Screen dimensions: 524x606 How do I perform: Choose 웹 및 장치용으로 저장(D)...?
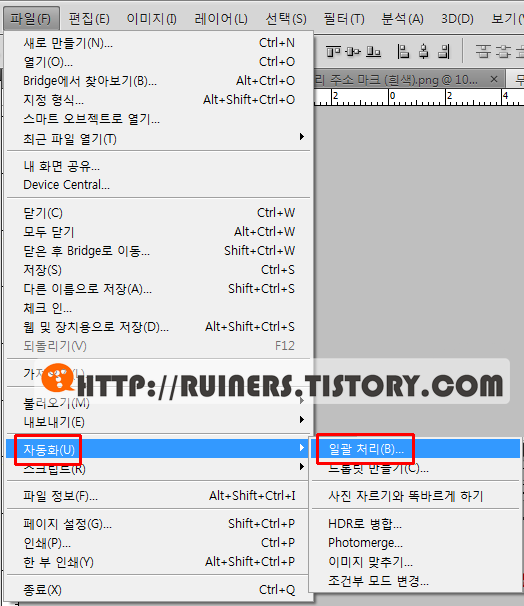click(x=158, y=327)
